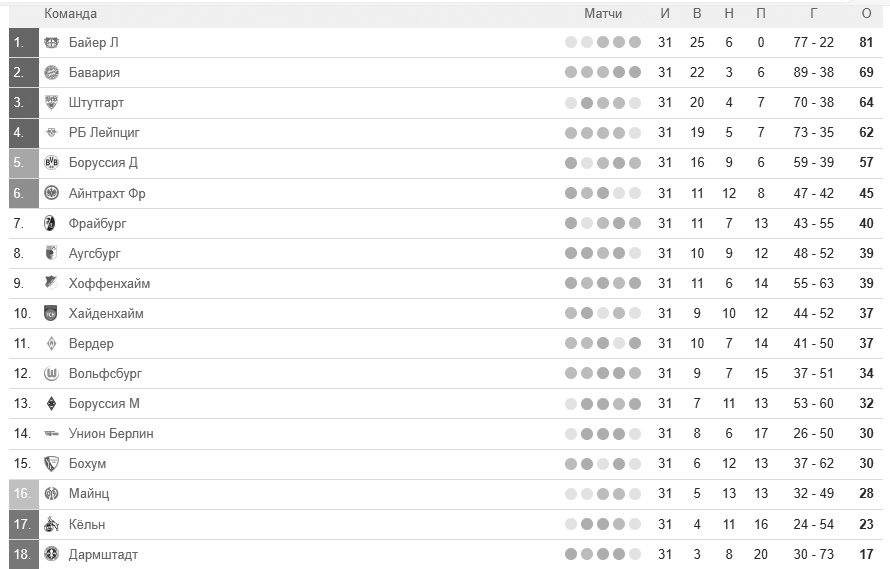Sort table by О points column header
This screenshot has height=569, width=890.
point(866,13)
